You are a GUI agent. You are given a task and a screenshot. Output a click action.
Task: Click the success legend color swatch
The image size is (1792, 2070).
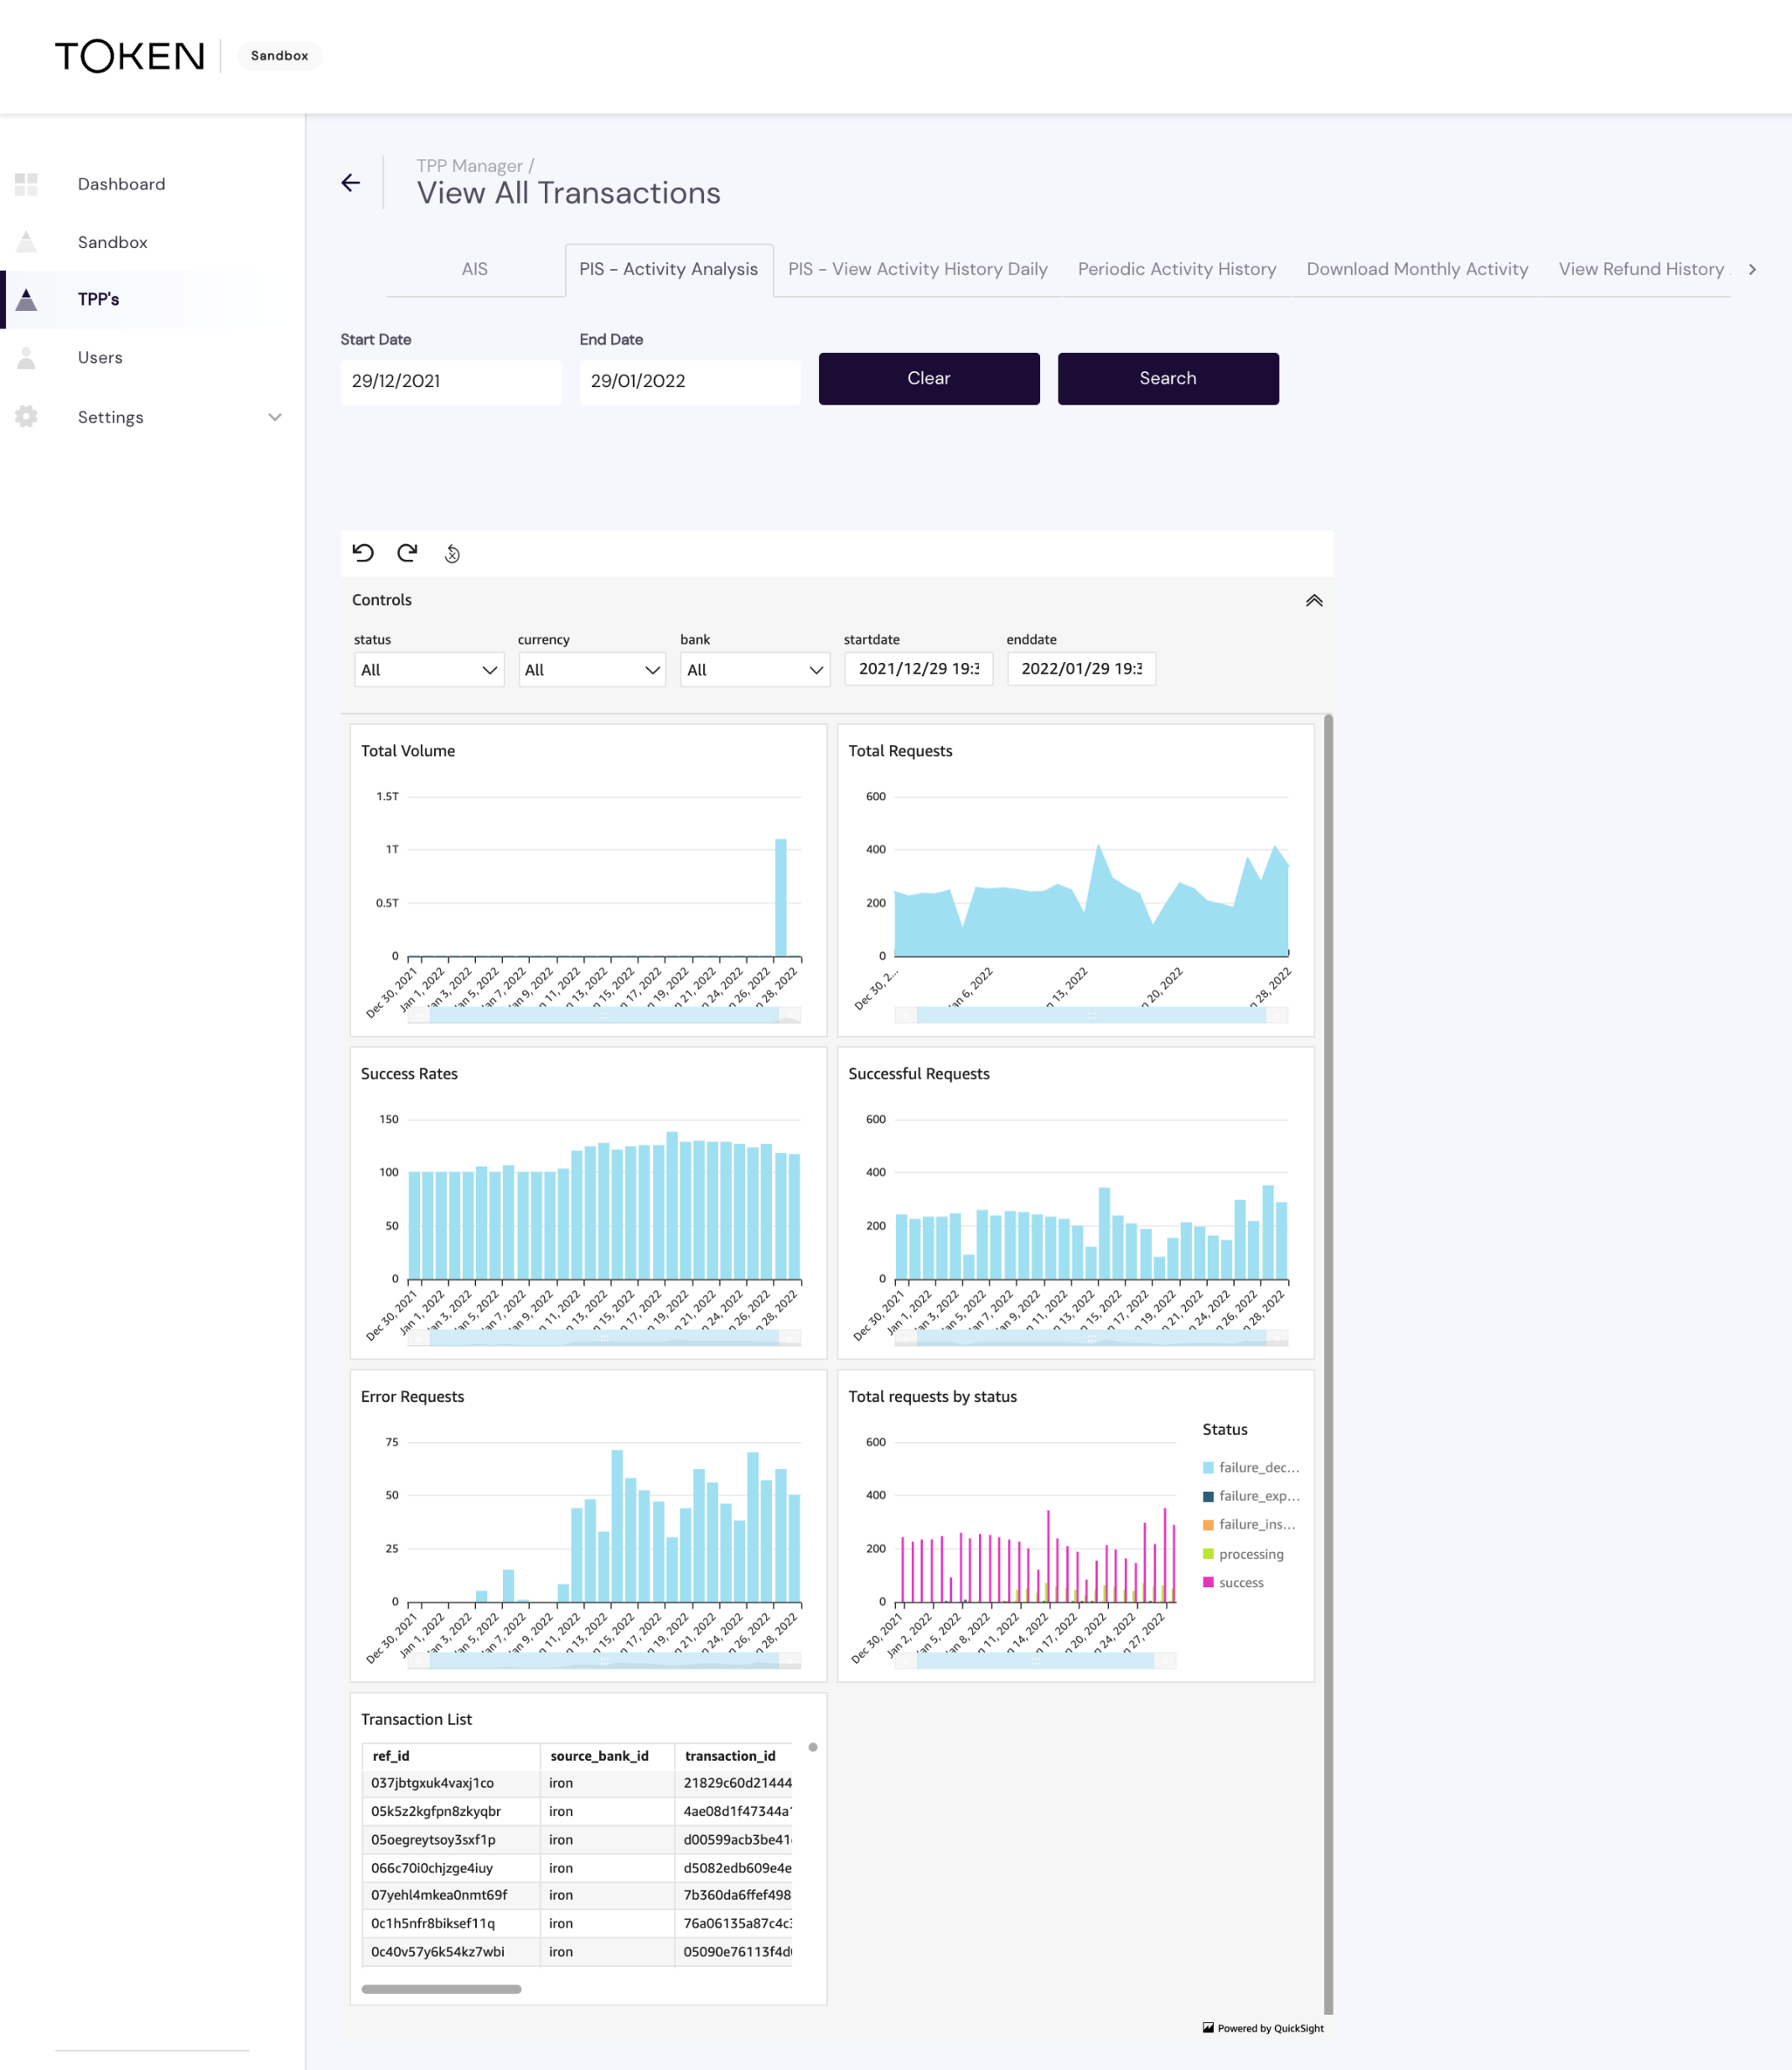[x=1208, y=1582]
